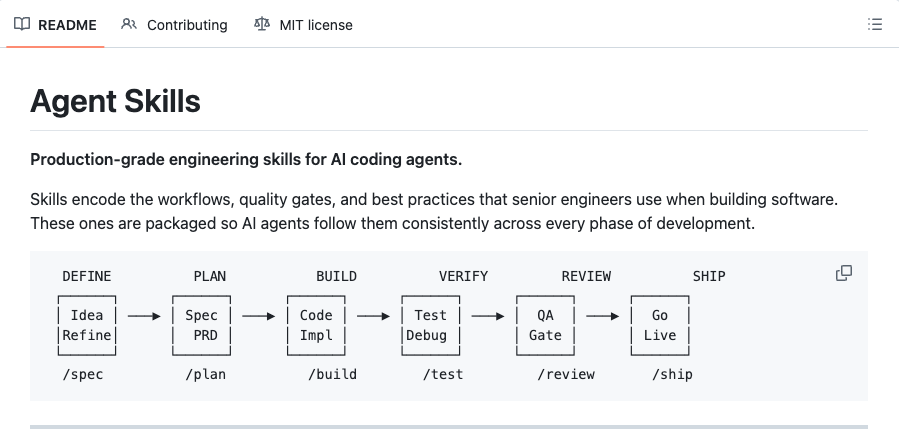Viewport: 899px width, 436px height.
Task: Switch to the README tab label
Action: [67, 25]
